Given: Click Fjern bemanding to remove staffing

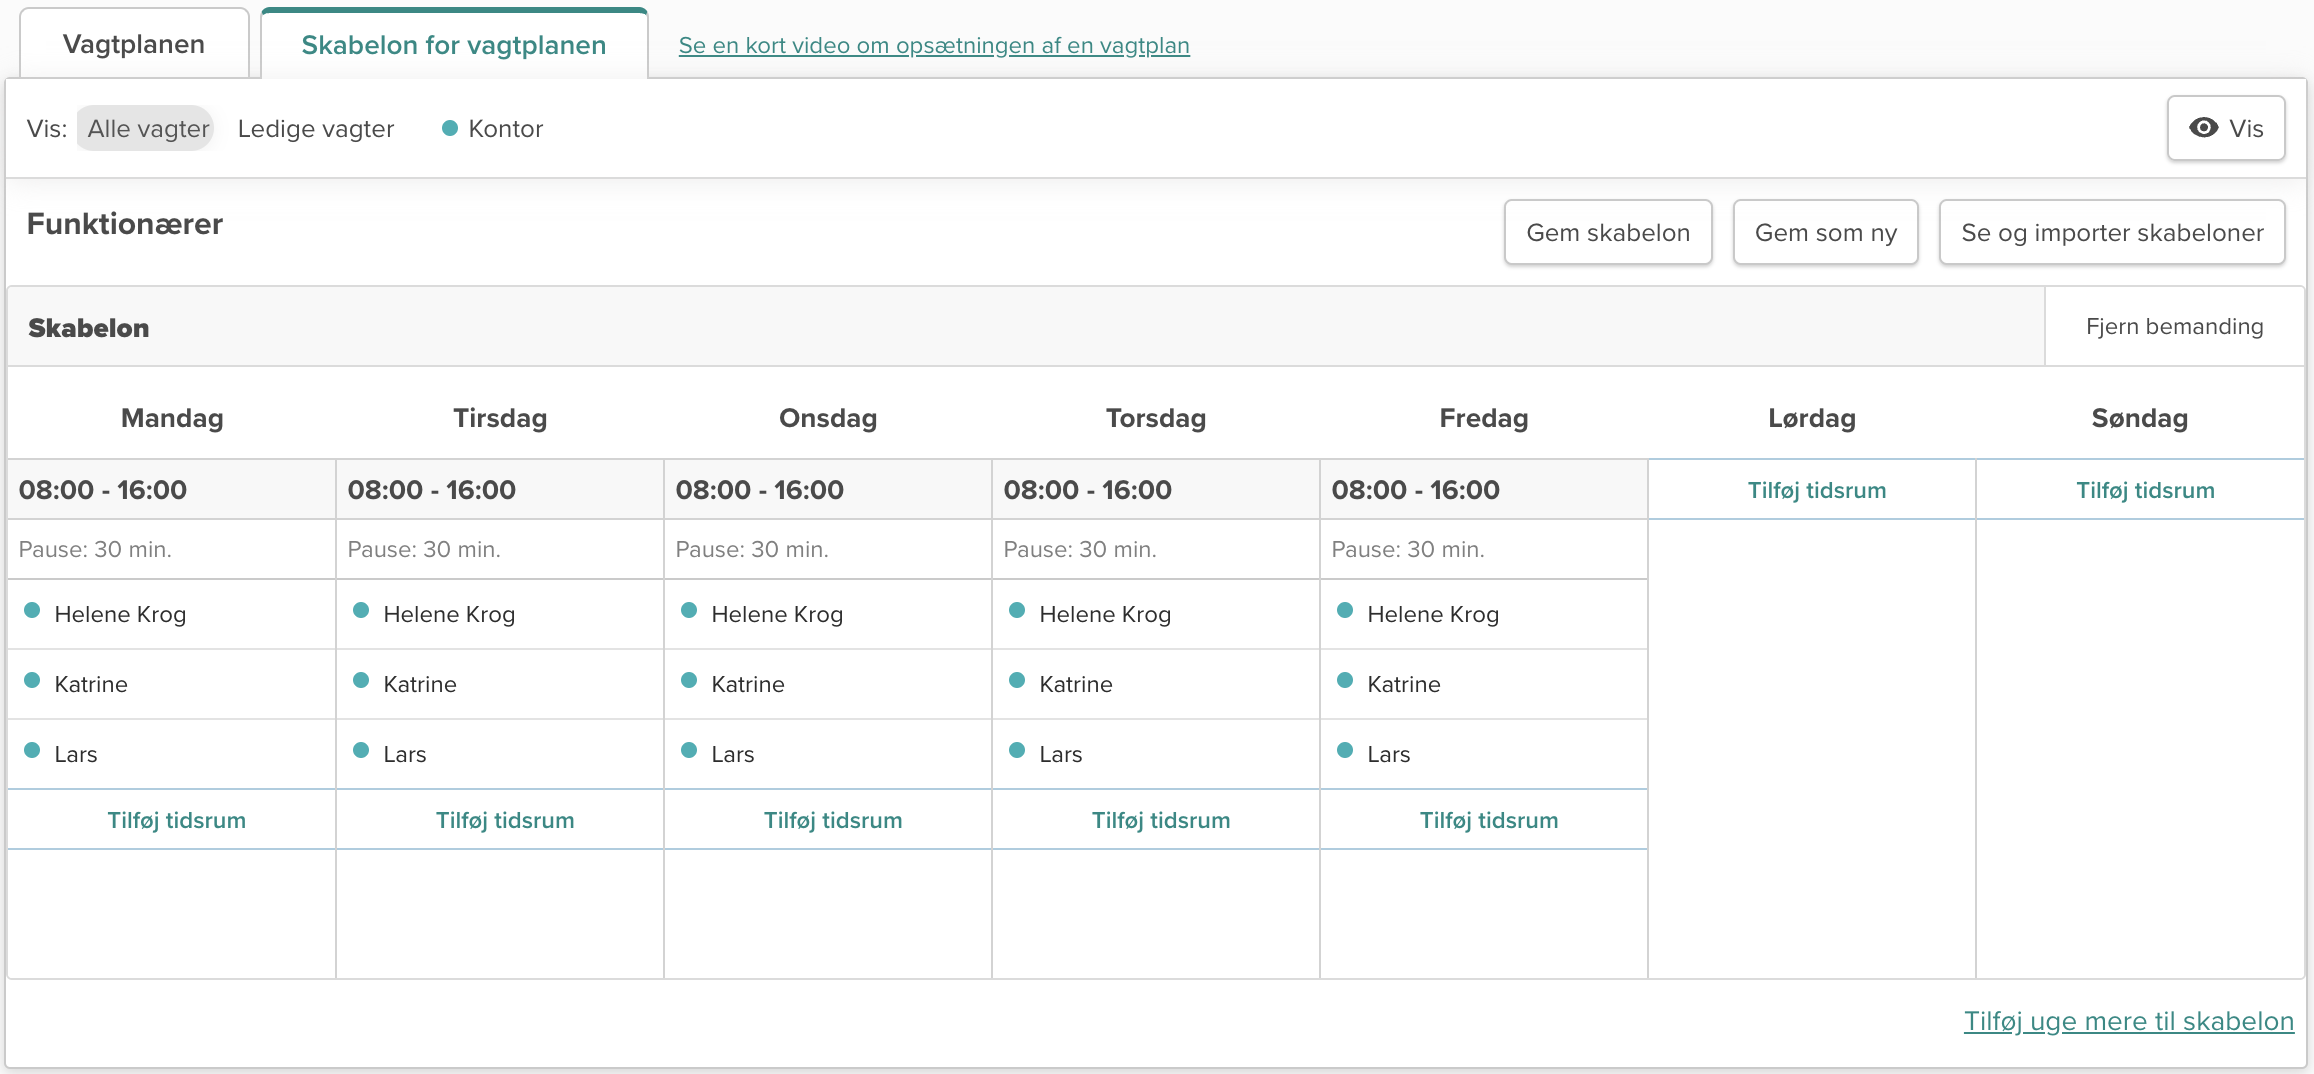Looking at the screenshot, I should [x=2174, y=327].
